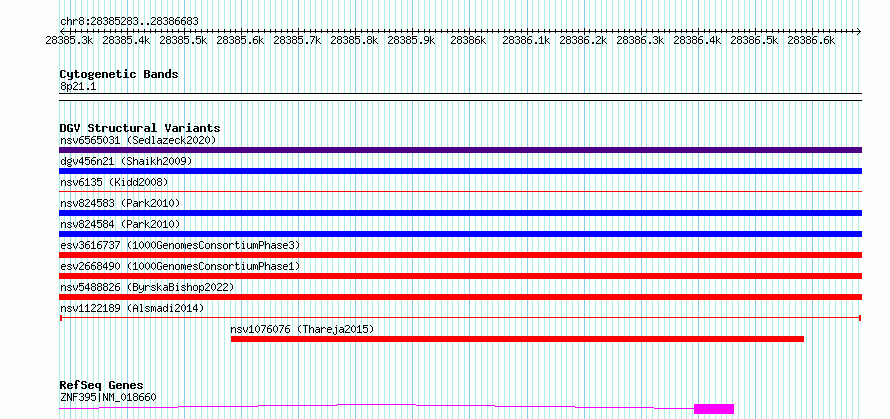Click the blue nsv824583 variant bar
Viewport: 890px width, 419px height.
point(460,213)
